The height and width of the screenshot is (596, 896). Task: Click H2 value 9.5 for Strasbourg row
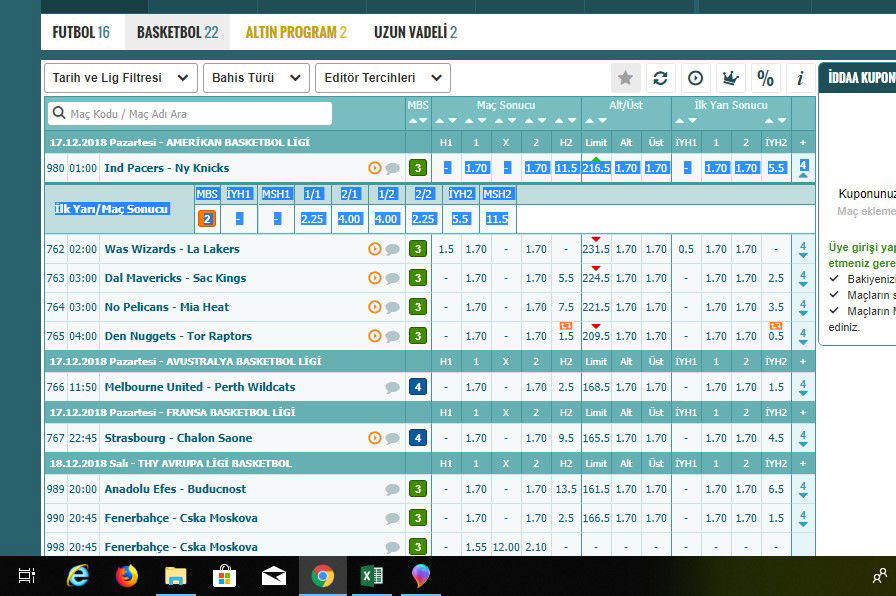point(566,438)
